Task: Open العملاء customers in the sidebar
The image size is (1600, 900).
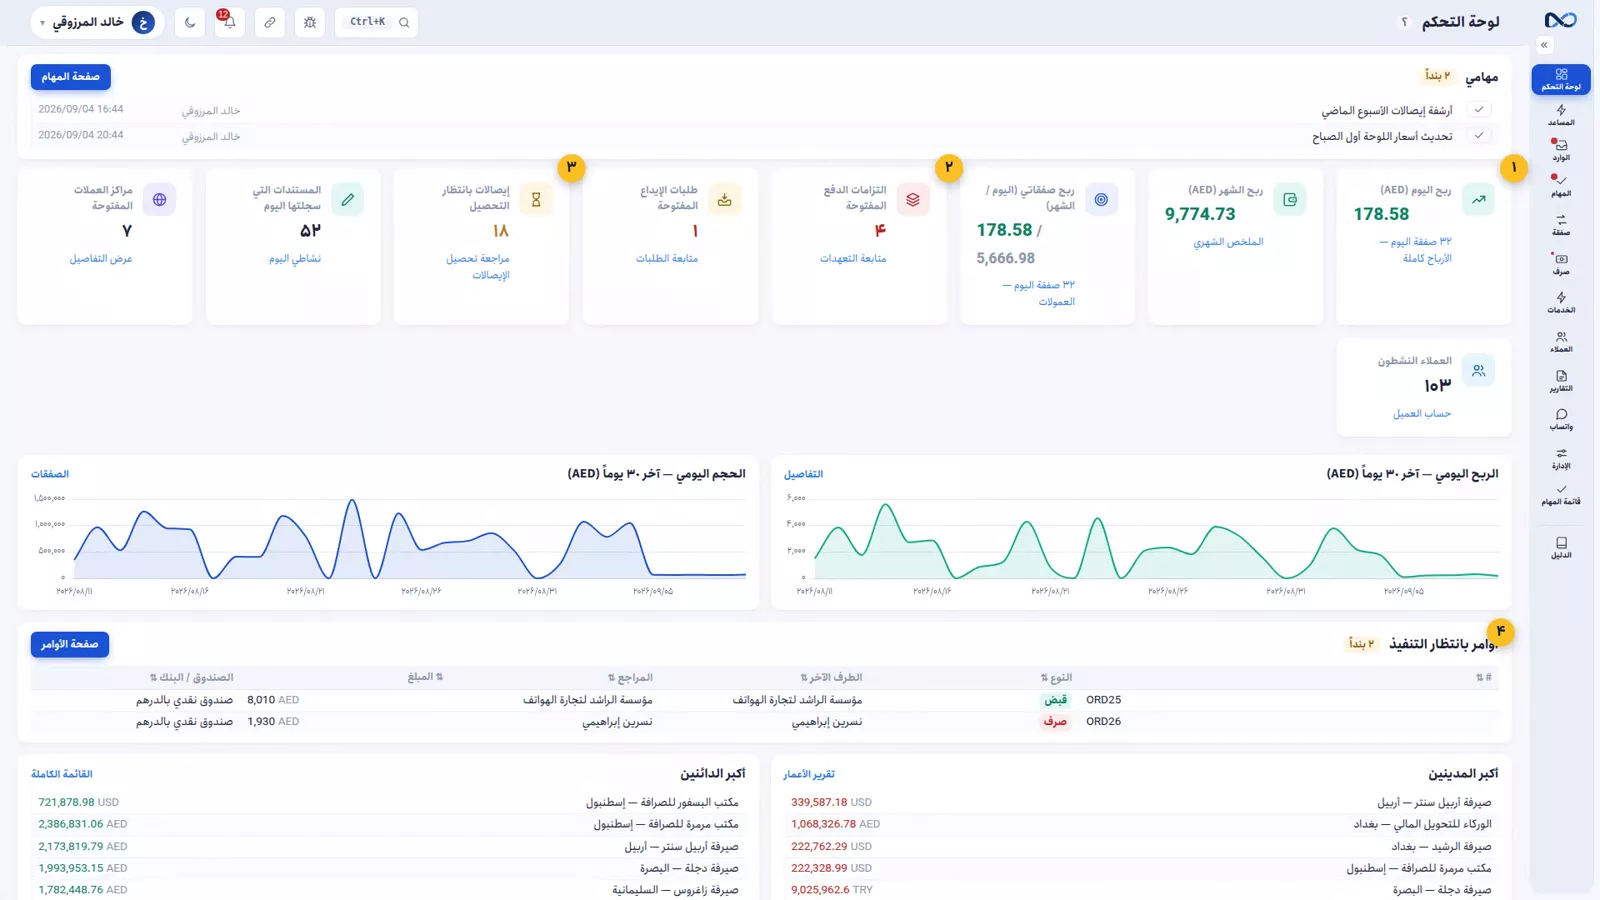Action: click(x=1561, y=342)
